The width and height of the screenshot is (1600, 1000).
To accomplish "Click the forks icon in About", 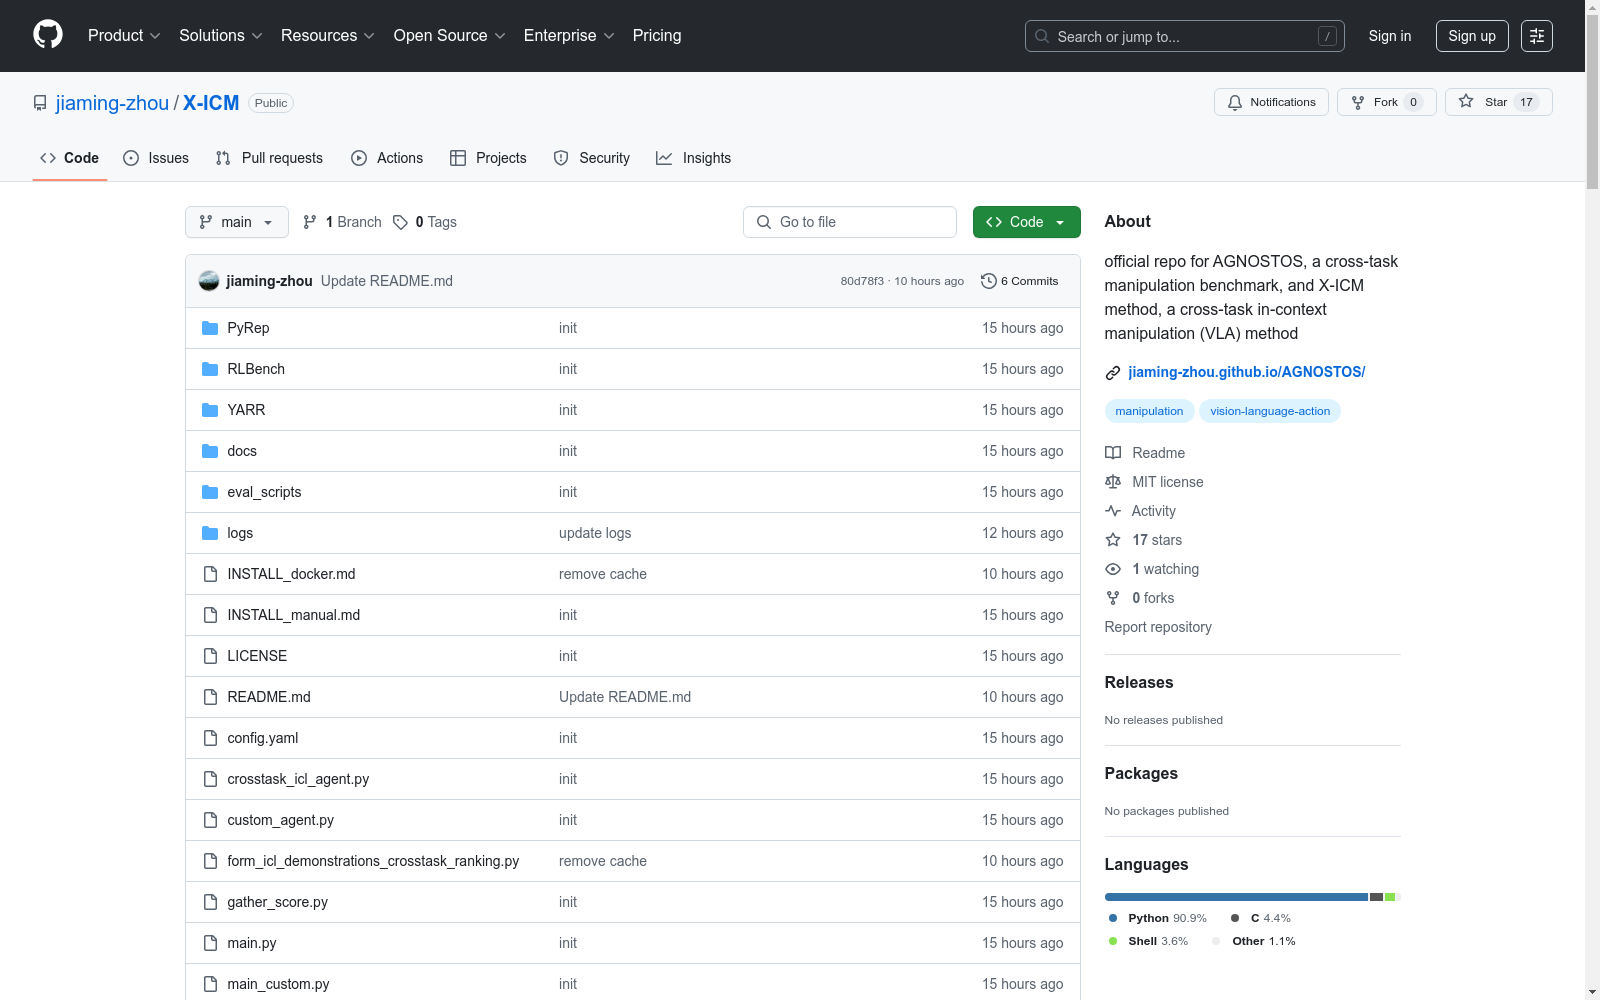I will pos(1113,598).
